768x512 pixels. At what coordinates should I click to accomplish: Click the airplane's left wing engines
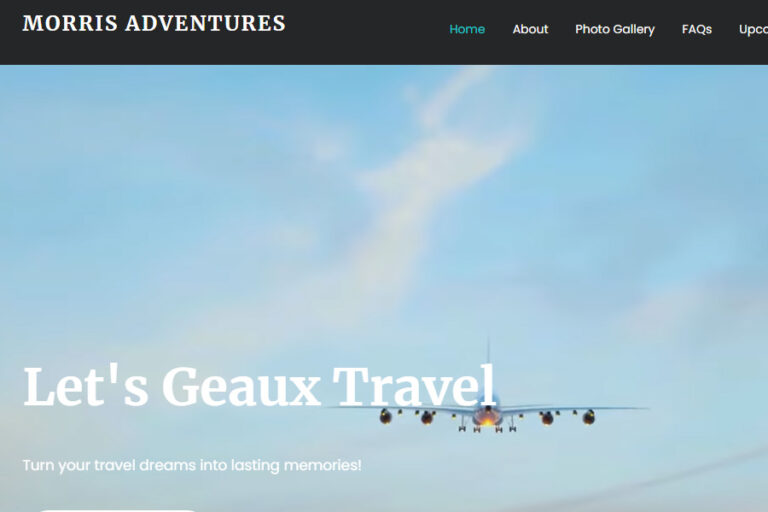pos(407,416)
